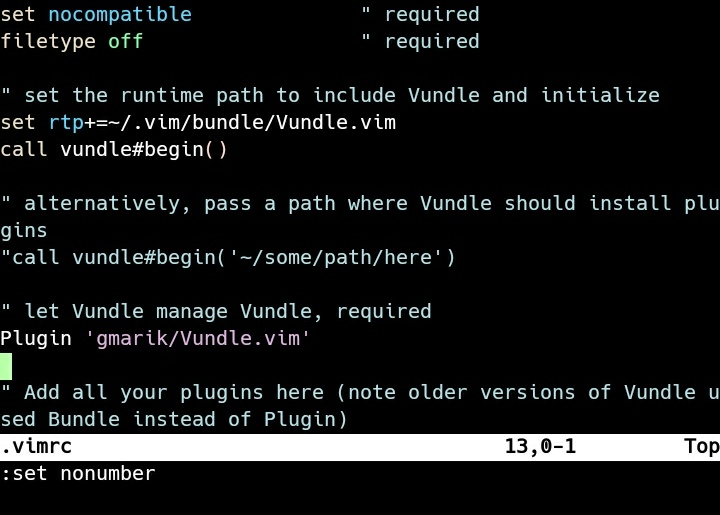Image resolution: width=720 pixels, height=515 pixels.
Task: Click the green 'off' value after filetype
Action: point(125,41)
